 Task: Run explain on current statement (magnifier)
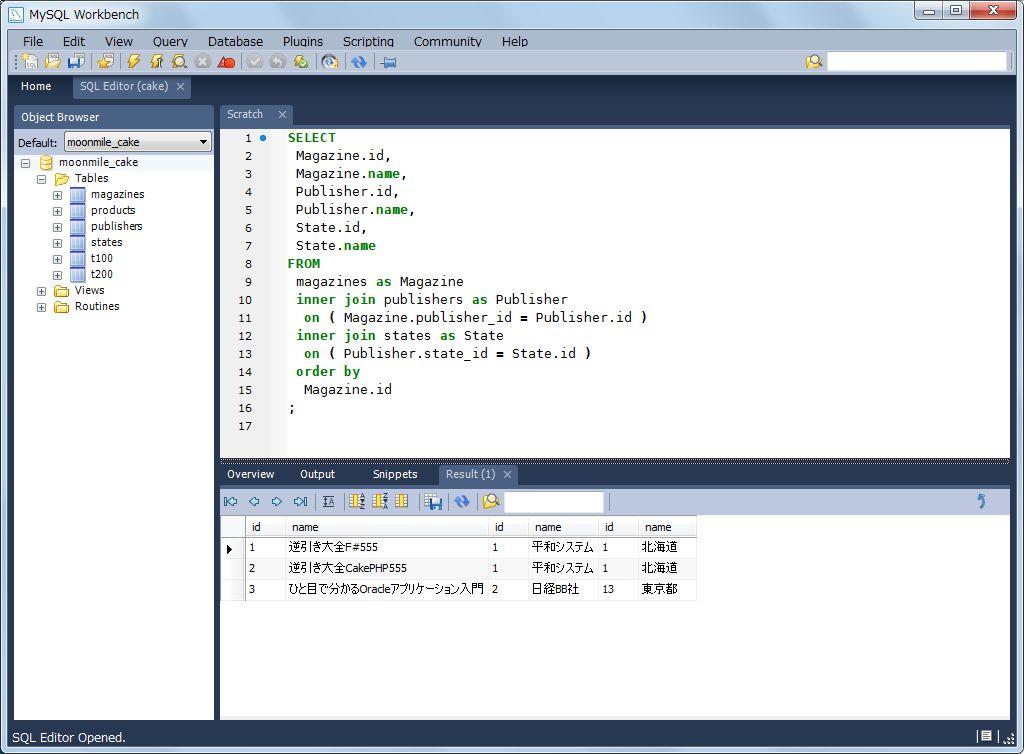(179, 62)
